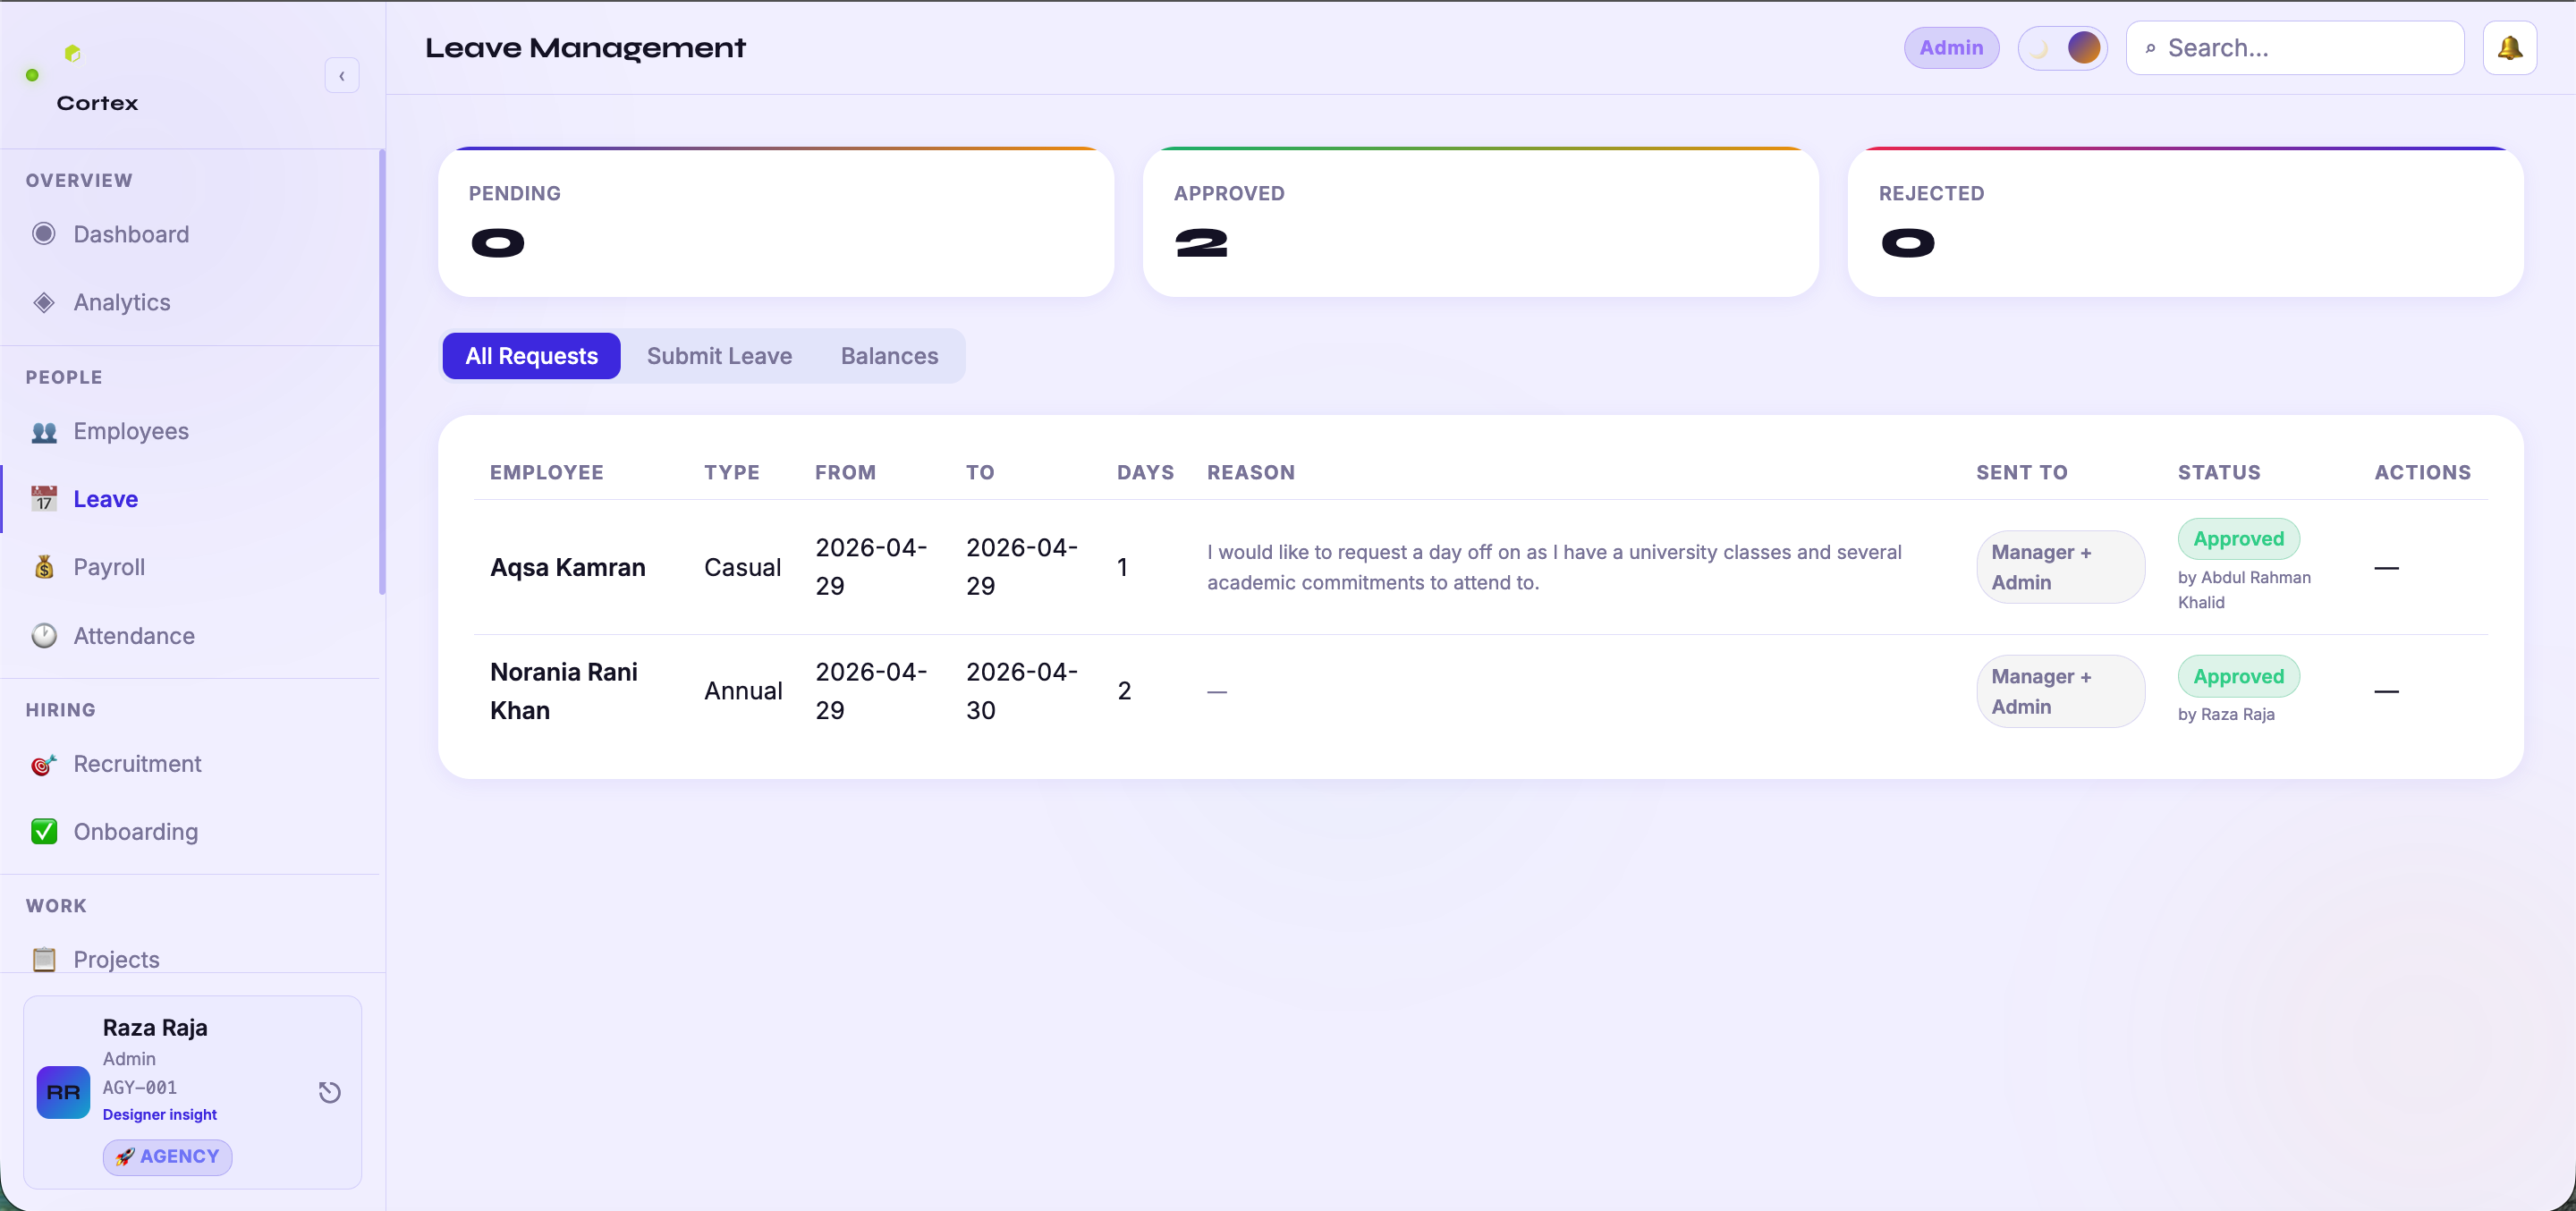
Task: Click the TYPE column header
Action: [x=731, y=472]
